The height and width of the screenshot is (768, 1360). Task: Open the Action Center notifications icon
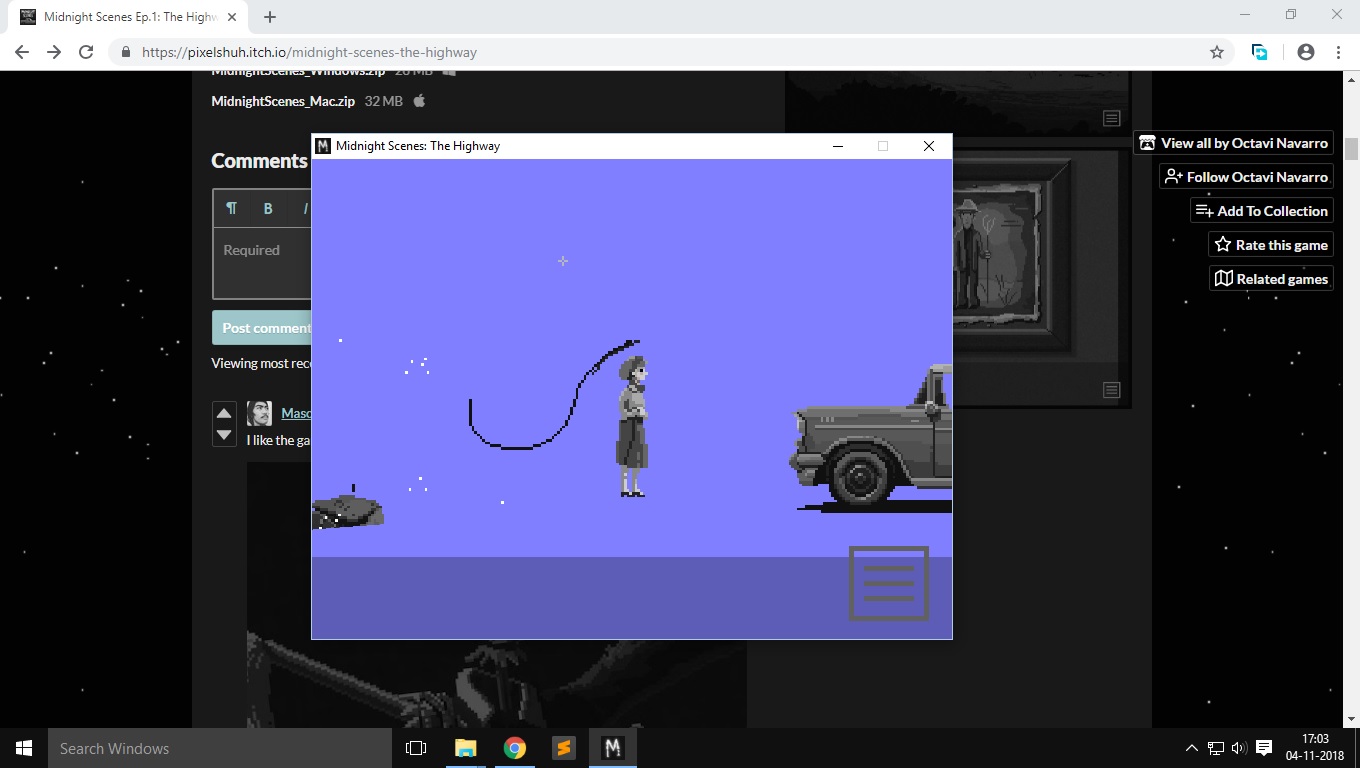click(x=1264, y=748)
